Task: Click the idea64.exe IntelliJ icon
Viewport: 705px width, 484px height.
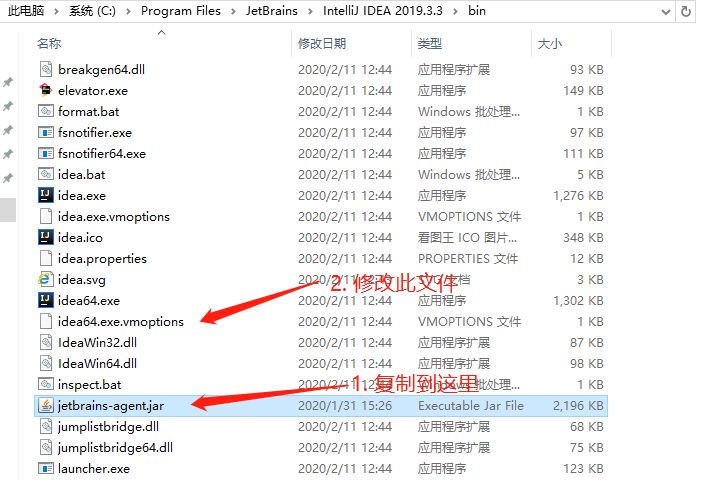Action: coord(46,300)
